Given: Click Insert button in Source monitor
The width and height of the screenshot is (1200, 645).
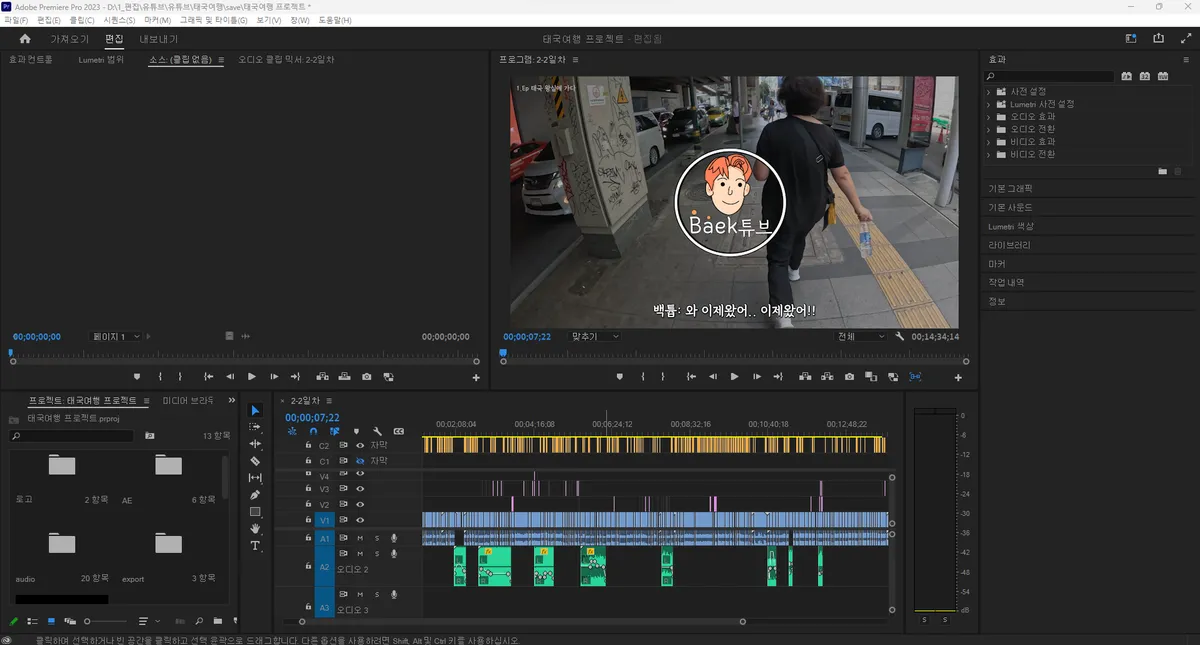Looking at the screenshot, I should pyautogui.click(x=323, y=377).
